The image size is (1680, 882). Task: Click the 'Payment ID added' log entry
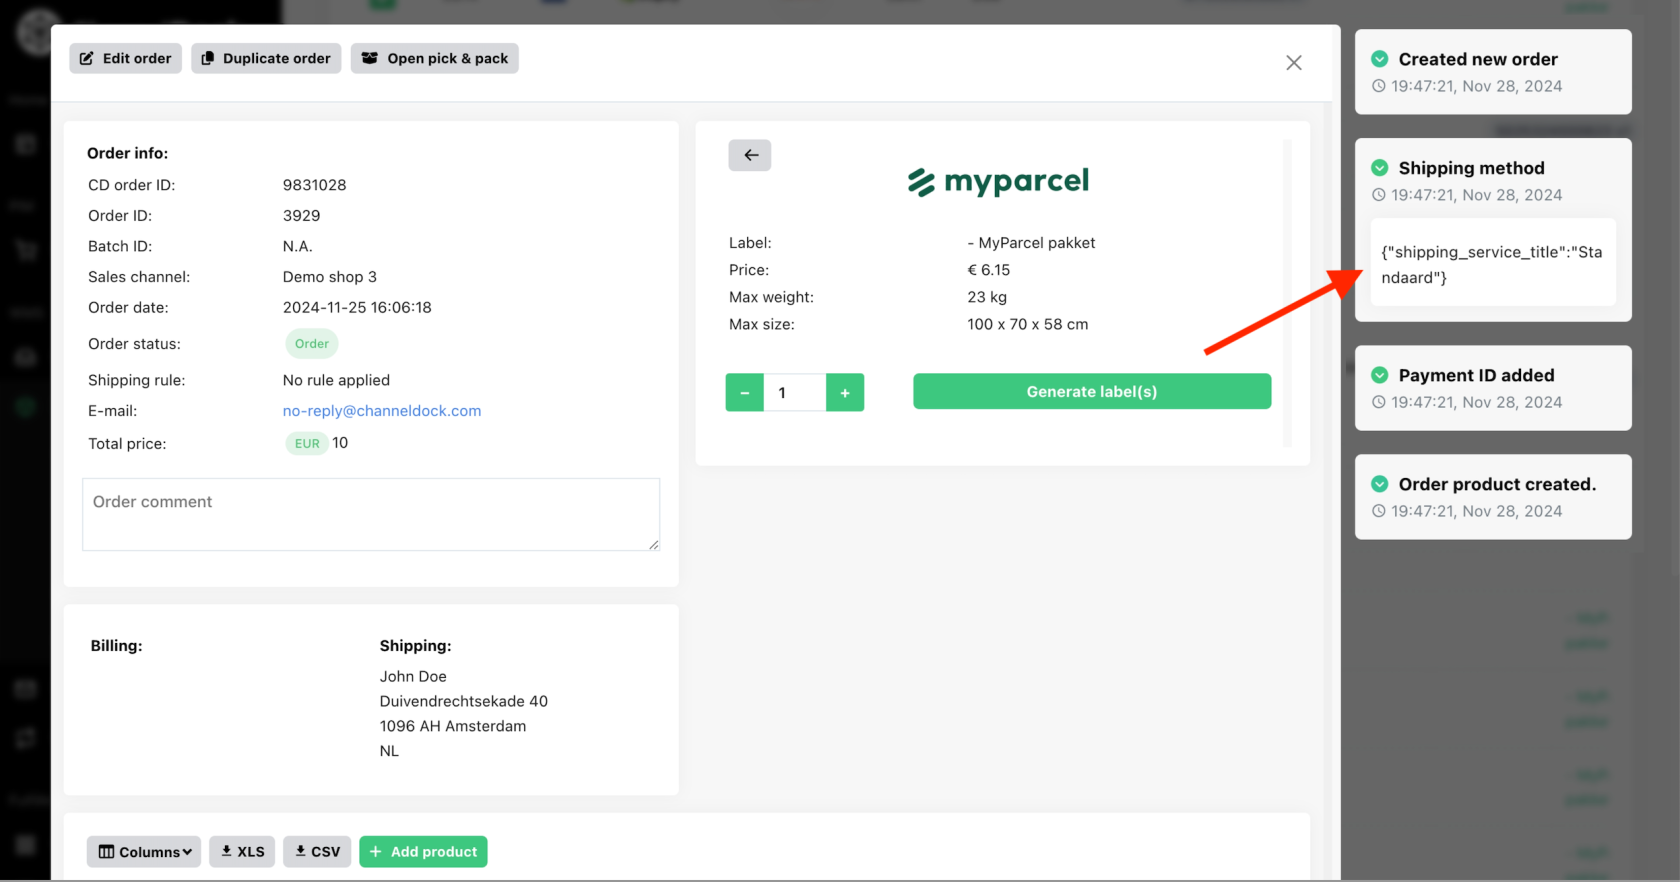click(1493, 388)
